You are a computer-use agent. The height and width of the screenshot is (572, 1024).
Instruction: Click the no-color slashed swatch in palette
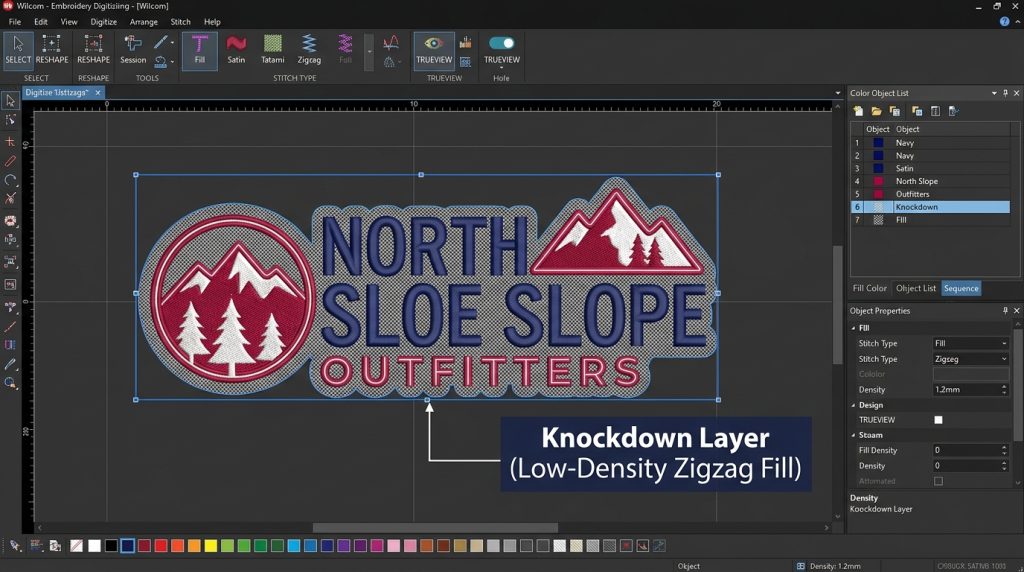click(x=76, y=545)
